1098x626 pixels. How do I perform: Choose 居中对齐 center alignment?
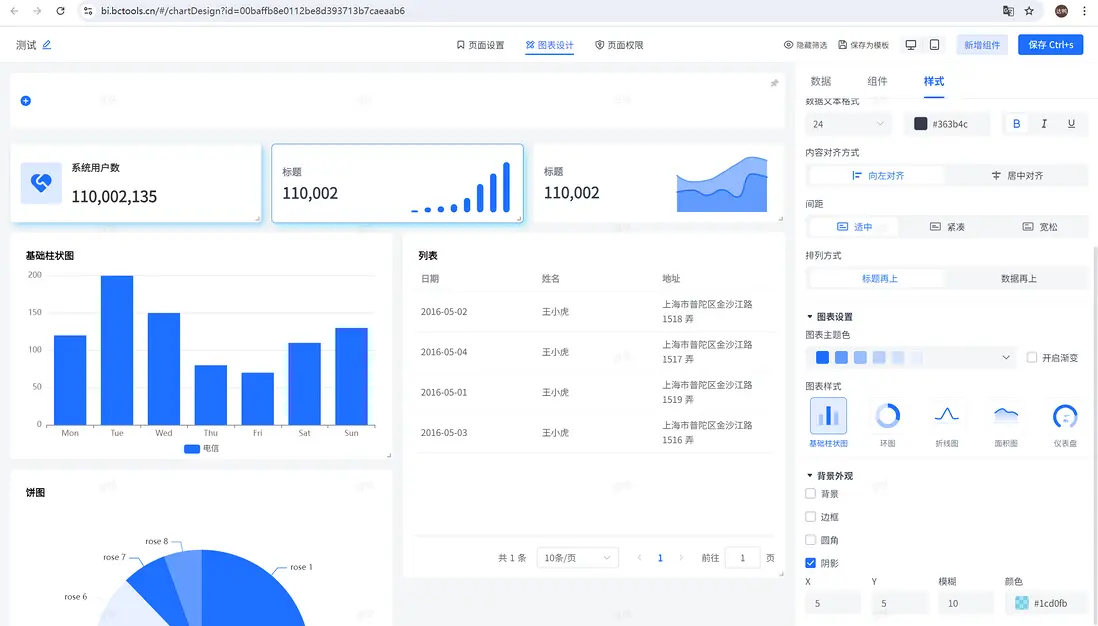(1017, 176)
